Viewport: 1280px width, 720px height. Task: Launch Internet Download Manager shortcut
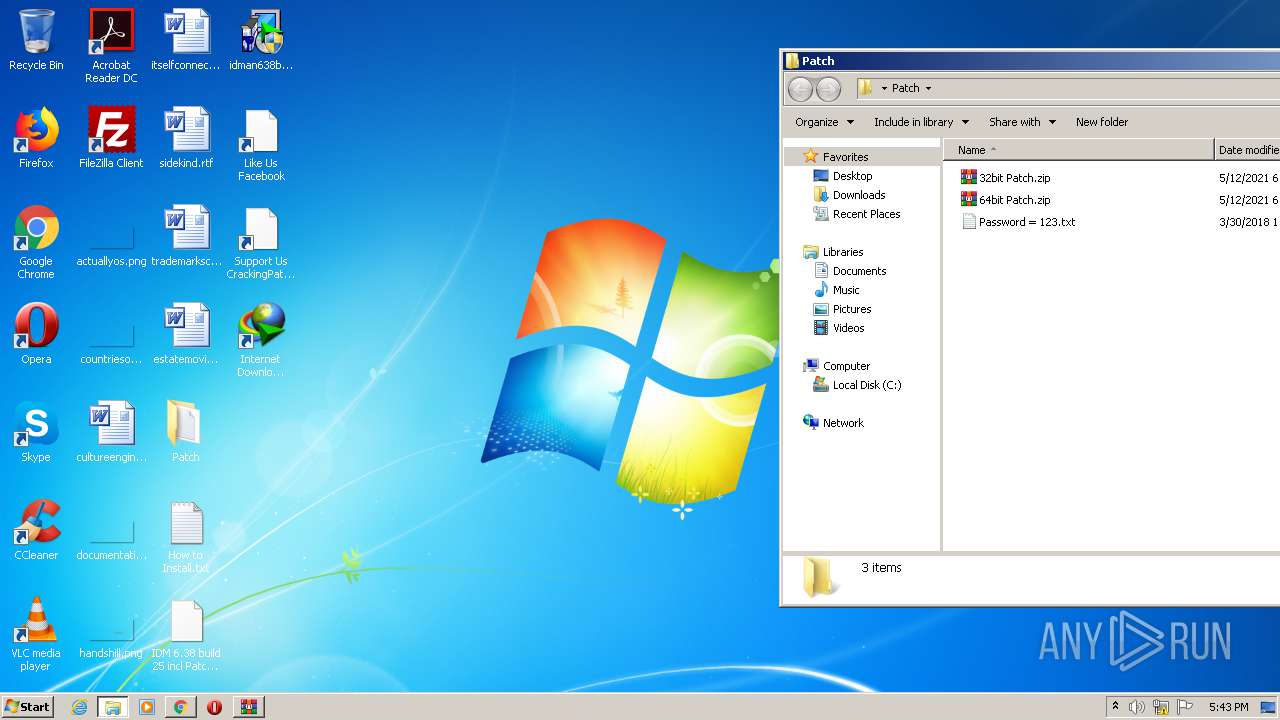click(x=261, y=341)
